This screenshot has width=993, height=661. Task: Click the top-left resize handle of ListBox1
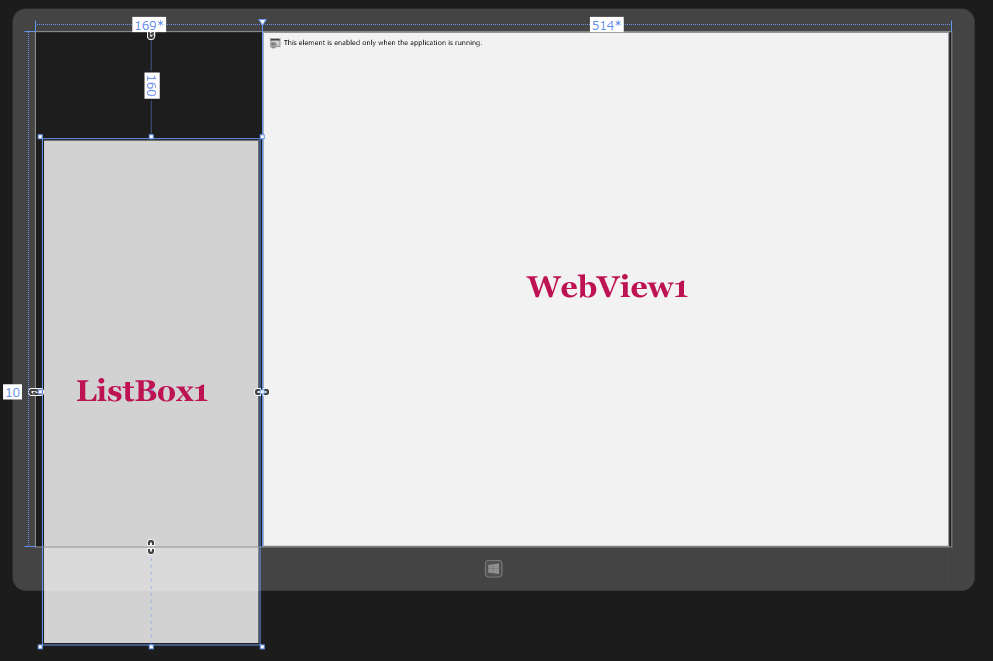click(41, 137)
